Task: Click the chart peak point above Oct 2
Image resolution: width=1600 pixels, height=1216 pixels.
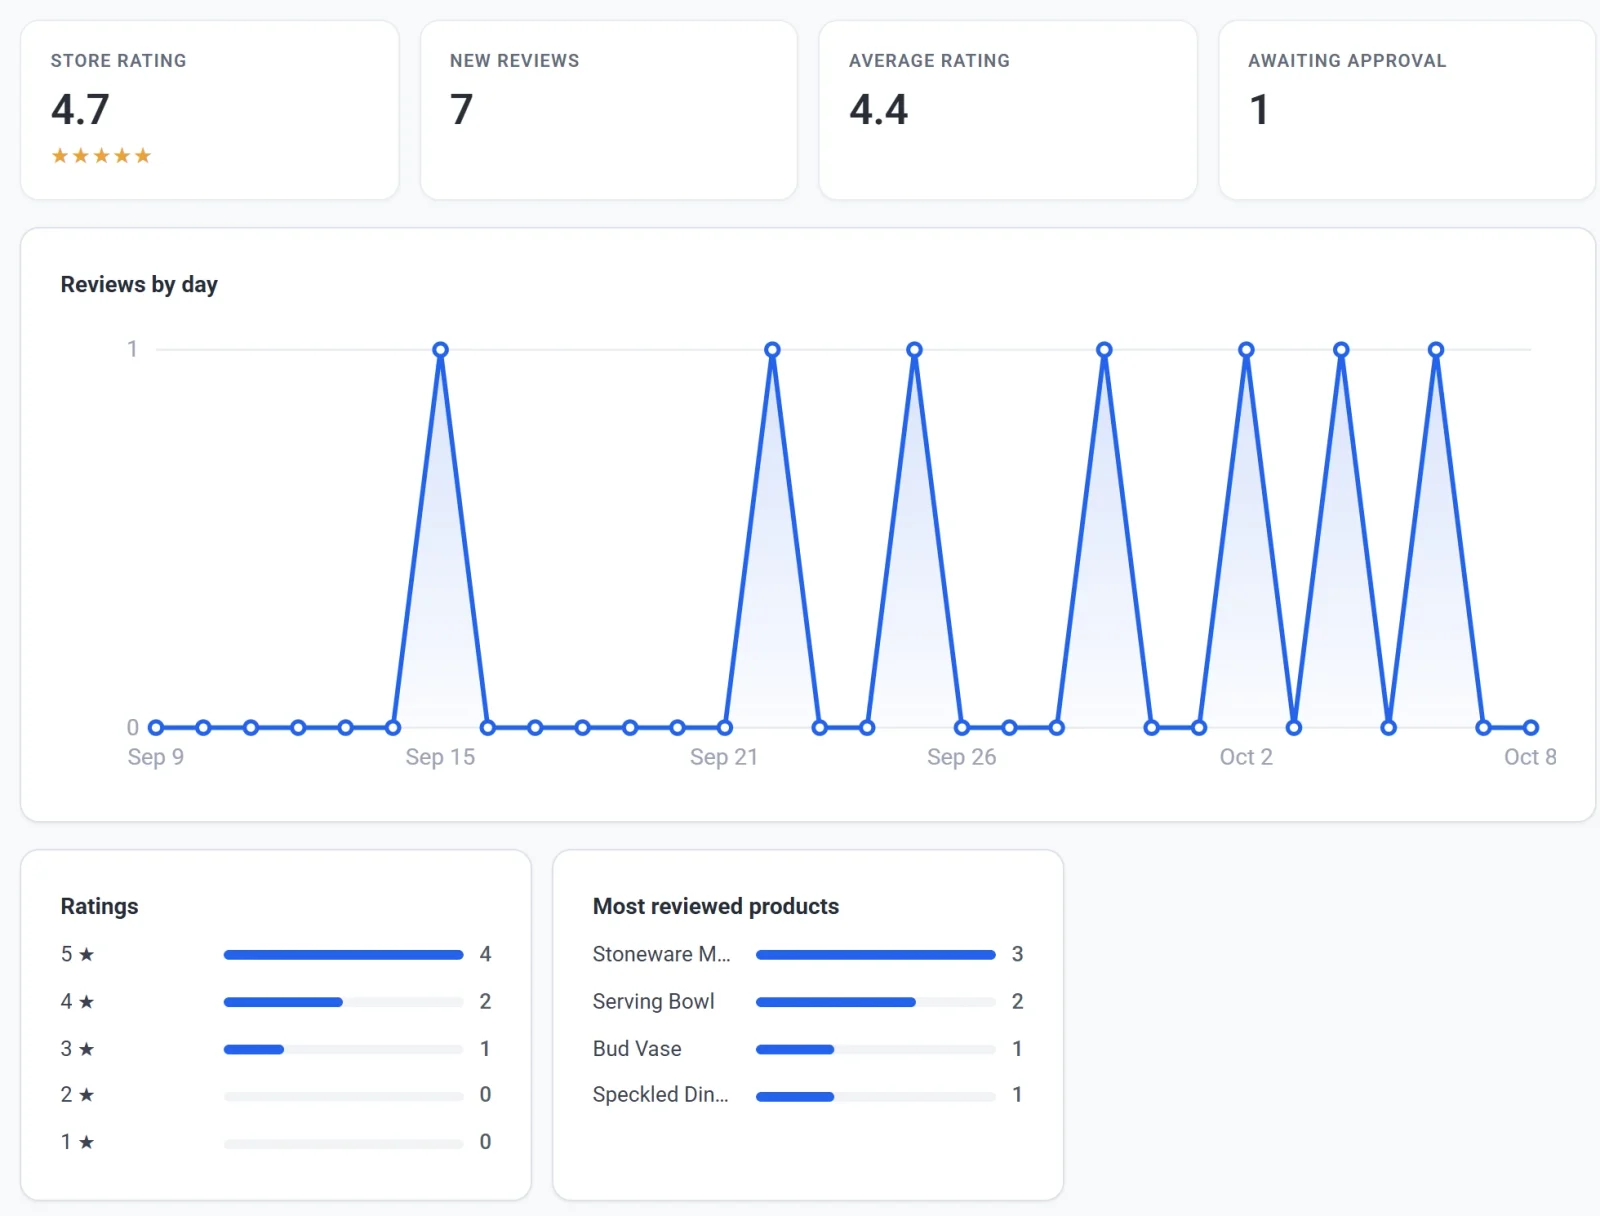Action: tap(1246, 350)
